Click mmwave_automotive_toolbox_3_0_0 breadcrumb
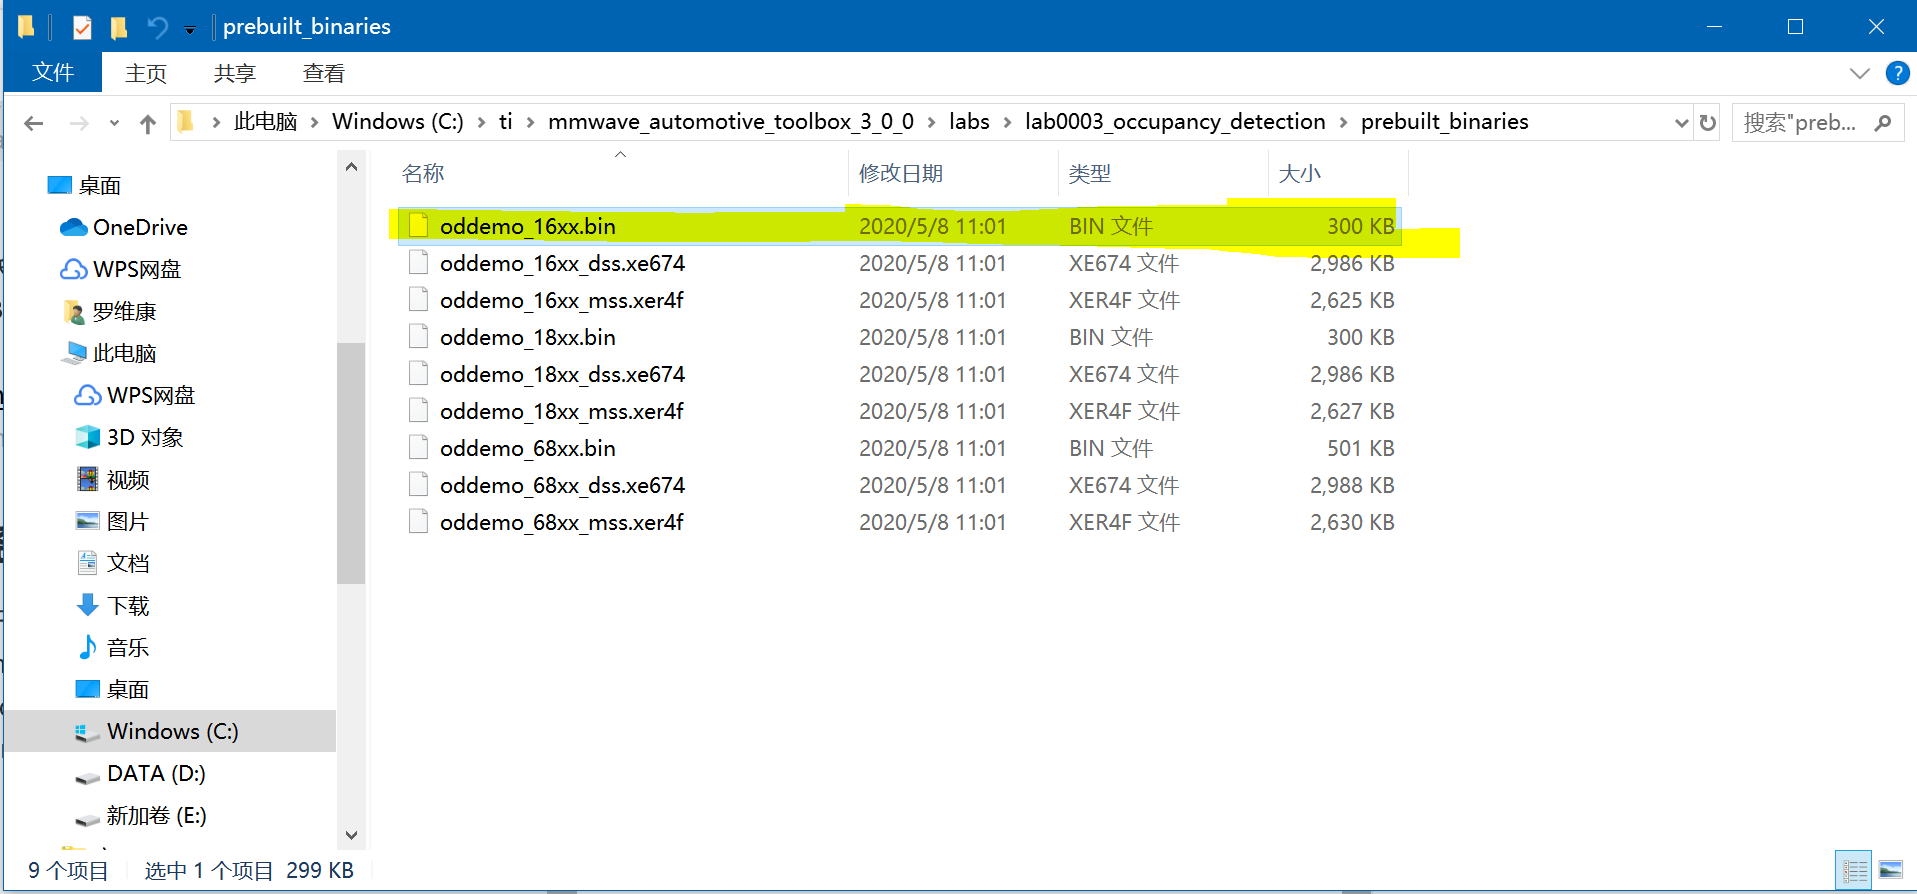This screenshot has width=1917, height=894. coord(731,122)
